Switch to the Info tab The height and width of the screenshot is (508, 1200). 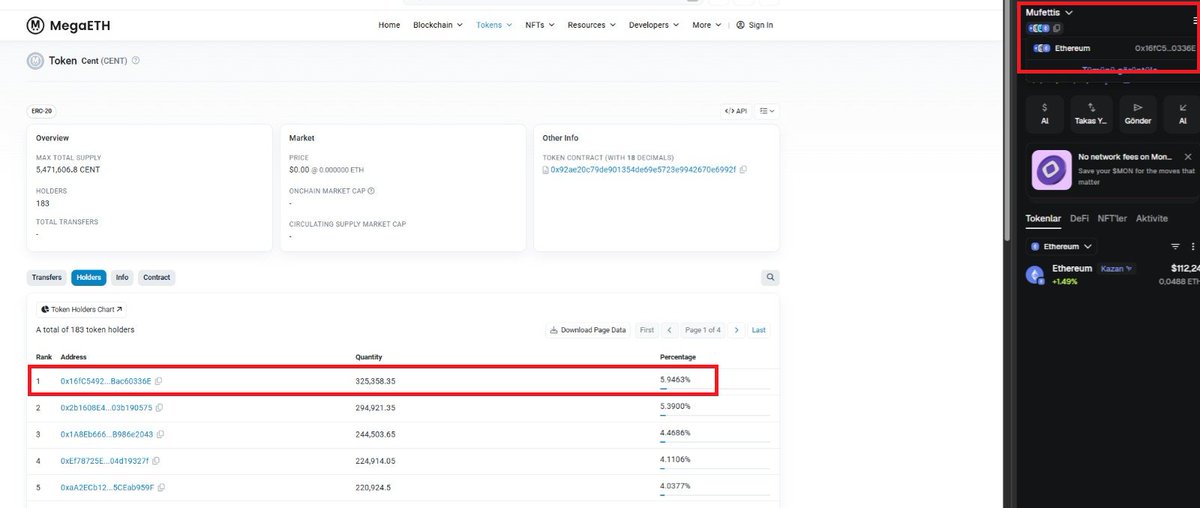(x=122, y=278)
